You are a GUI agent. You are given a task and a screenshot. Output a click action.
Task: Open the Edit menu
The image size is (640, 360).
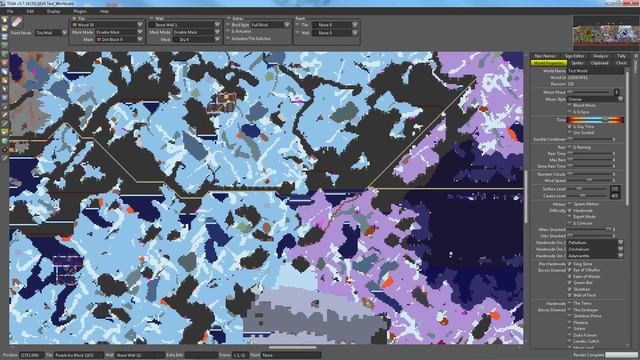(30, 11)
